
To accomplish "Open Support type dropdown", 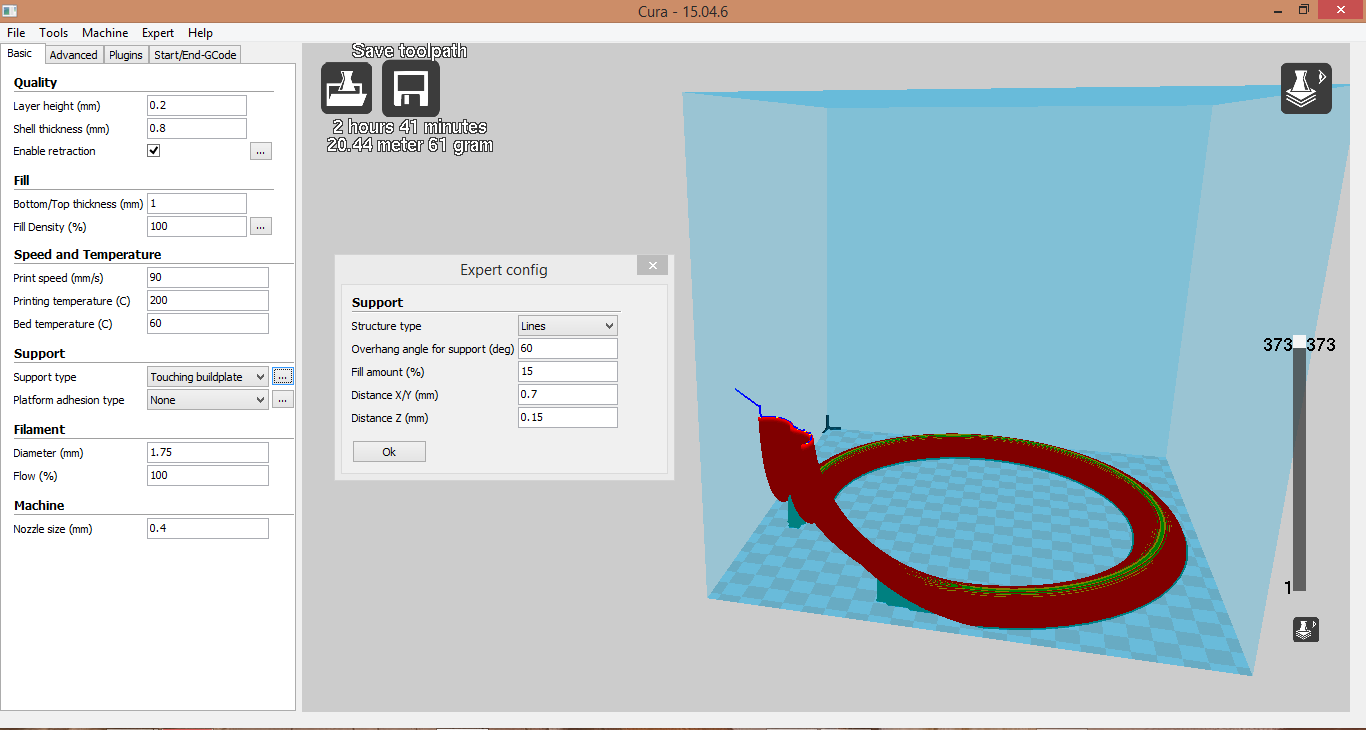I will (x=208, y=377).
